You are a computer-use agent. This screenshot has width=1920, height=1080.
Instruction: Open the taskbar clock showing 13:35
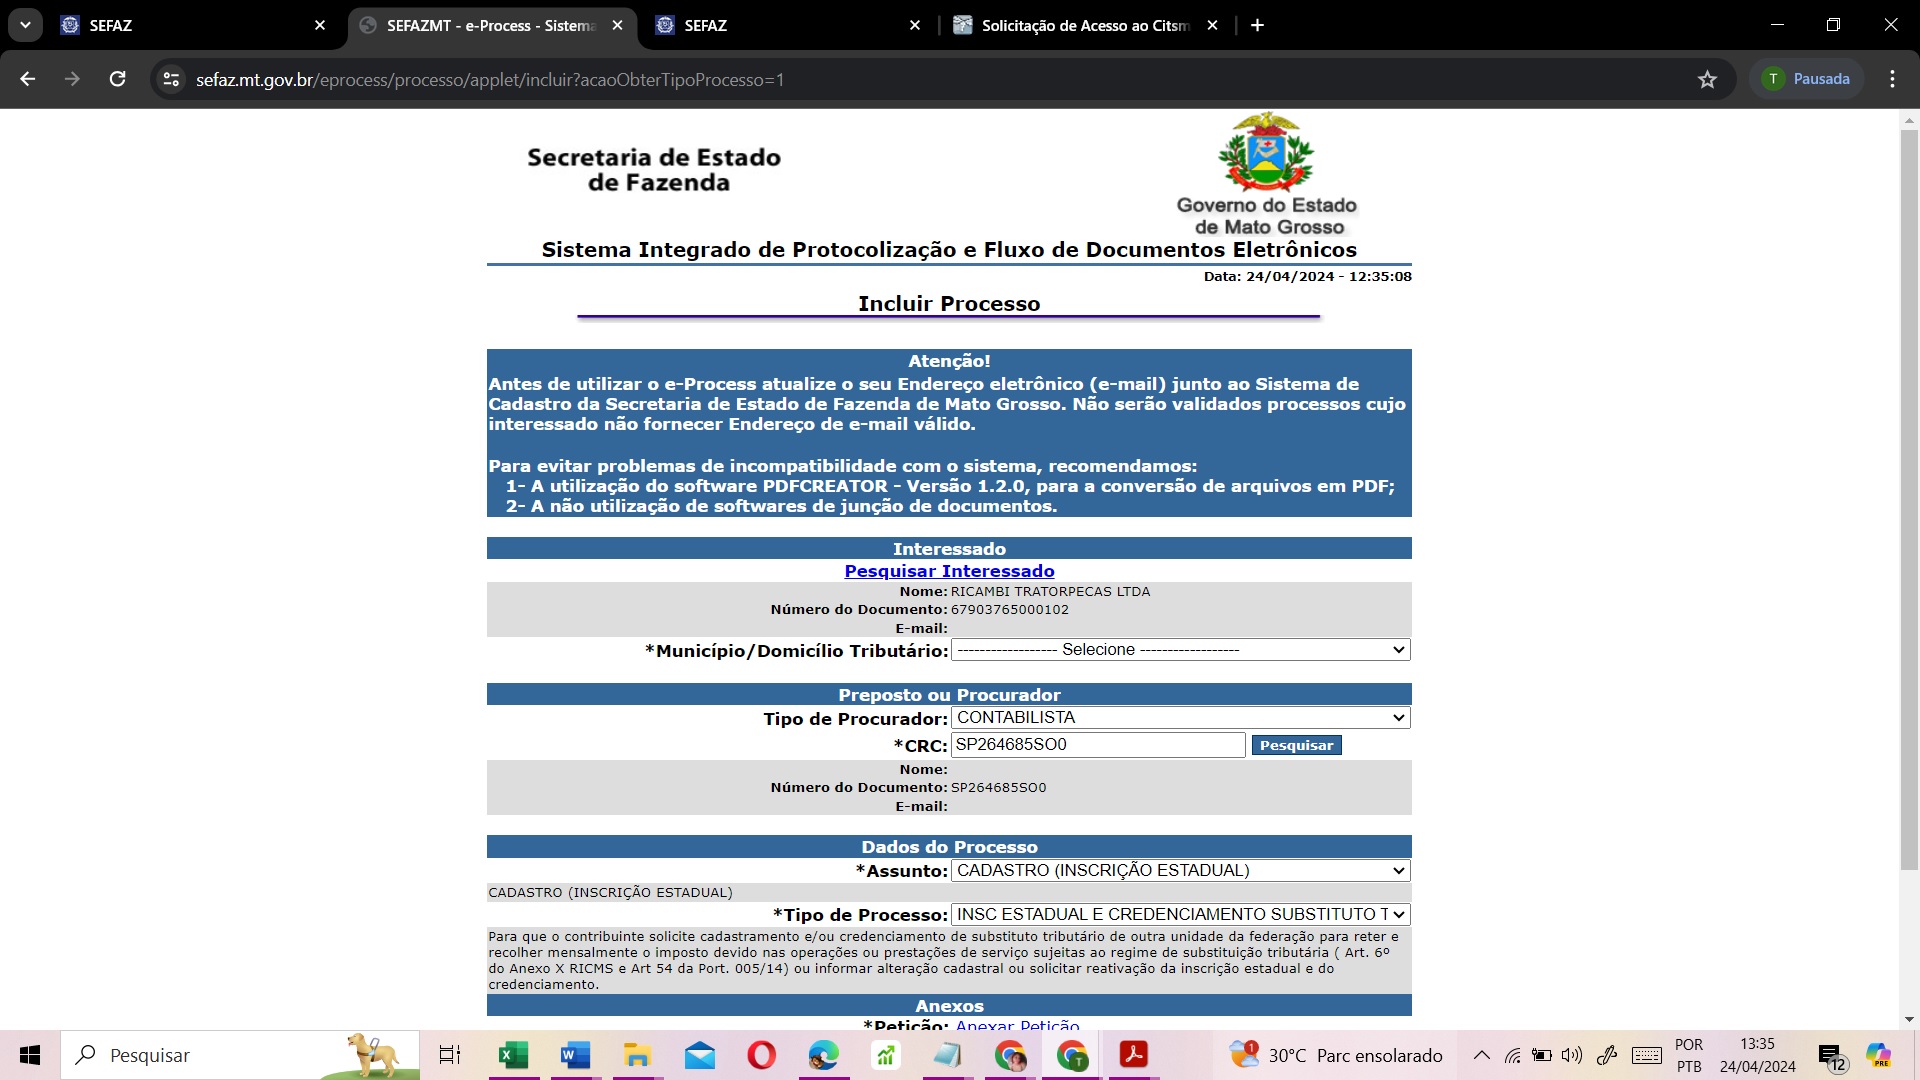click(x=1758, y=1055)
